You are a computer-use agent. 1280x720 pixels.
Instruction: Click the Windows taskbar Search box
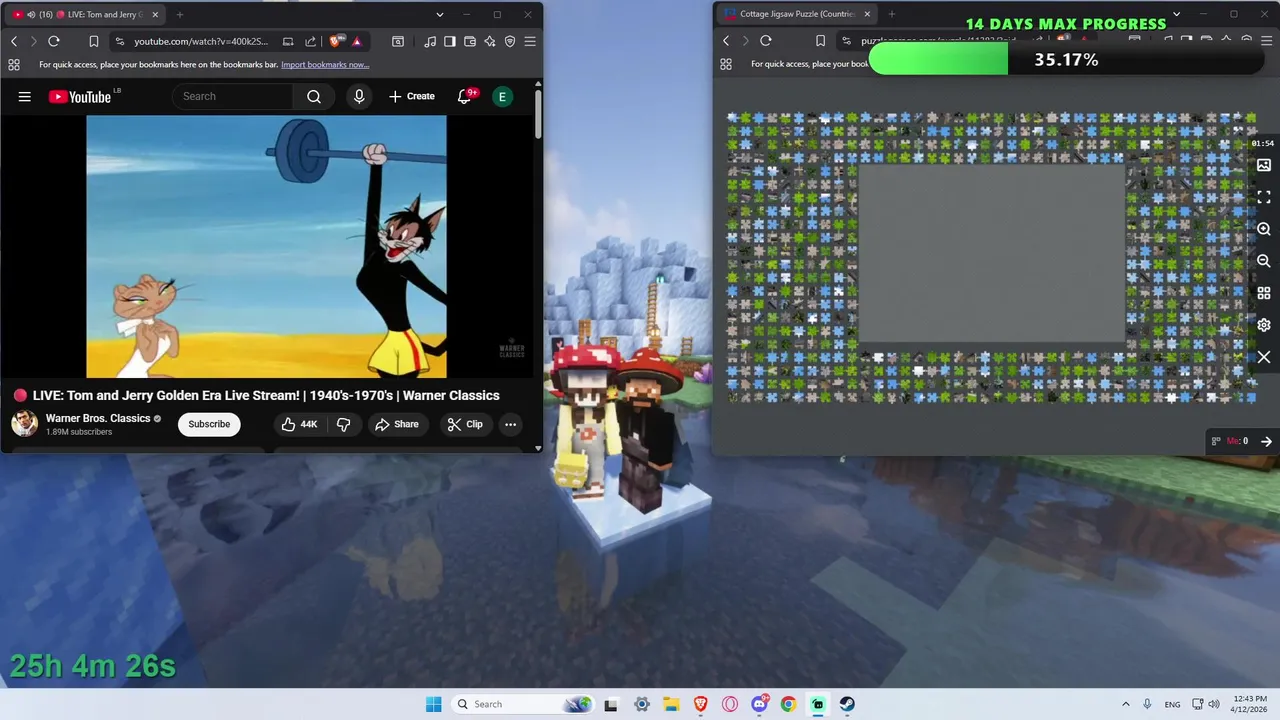(x=521, y=704)
